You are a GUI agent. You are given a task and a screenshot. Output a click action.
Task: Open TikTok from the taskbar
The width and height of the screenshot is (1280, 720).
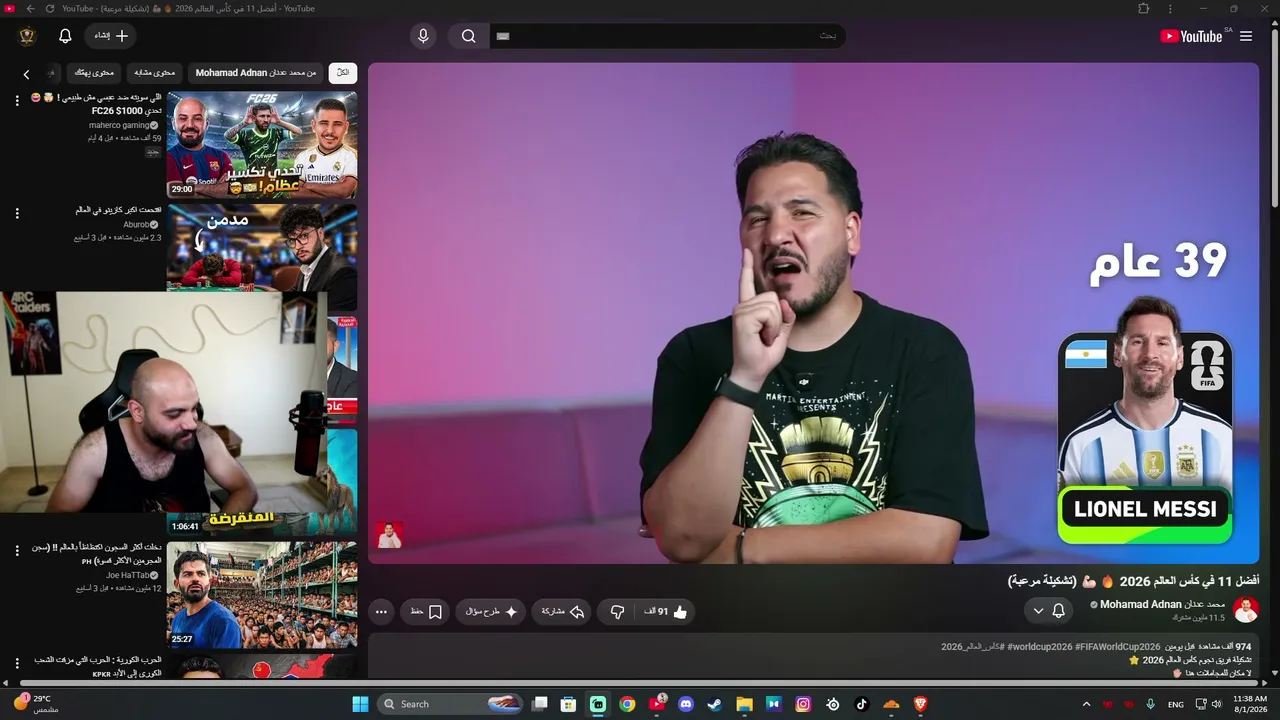(862, 704)
